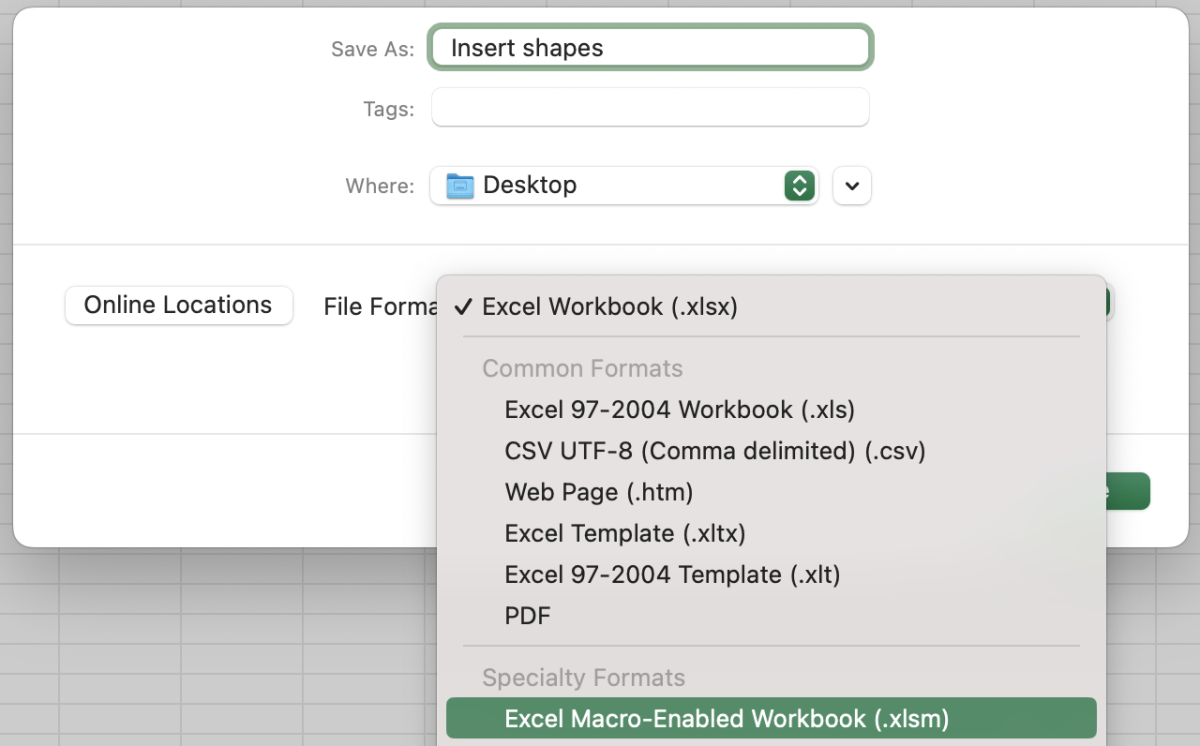1200x746 pixels.
Task: Open Online Locations
Action: pyautogui.click(x=178, y=305)
